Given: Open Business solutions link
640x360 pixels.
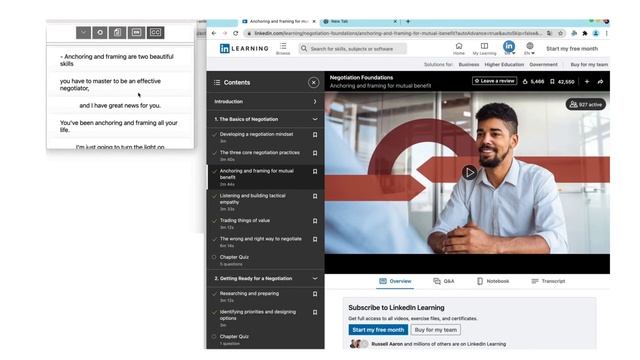Looking at the screenshot, I should pyautogui.click(x=469, y=64).
